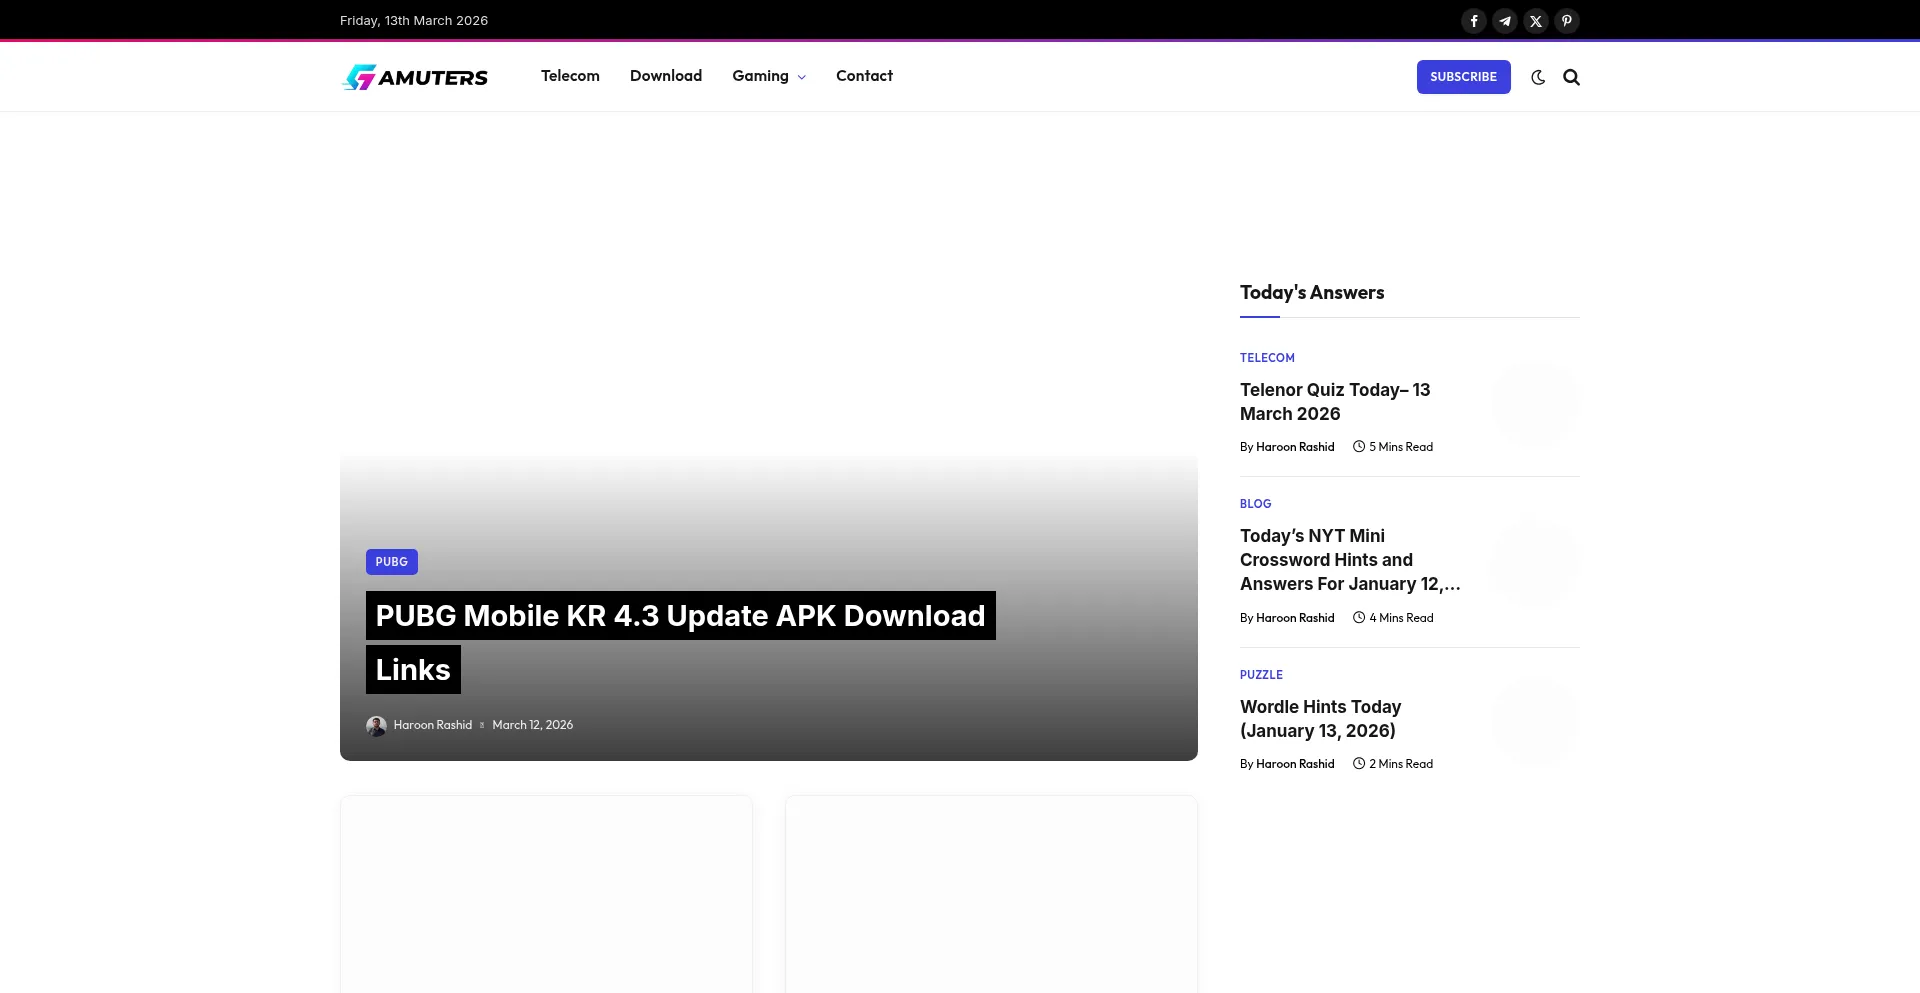The height and width of the screenshot is (993, 1920).
Task: Click author Haroon Rashid under Wordle Hints
Action: tap(1295, 764)
